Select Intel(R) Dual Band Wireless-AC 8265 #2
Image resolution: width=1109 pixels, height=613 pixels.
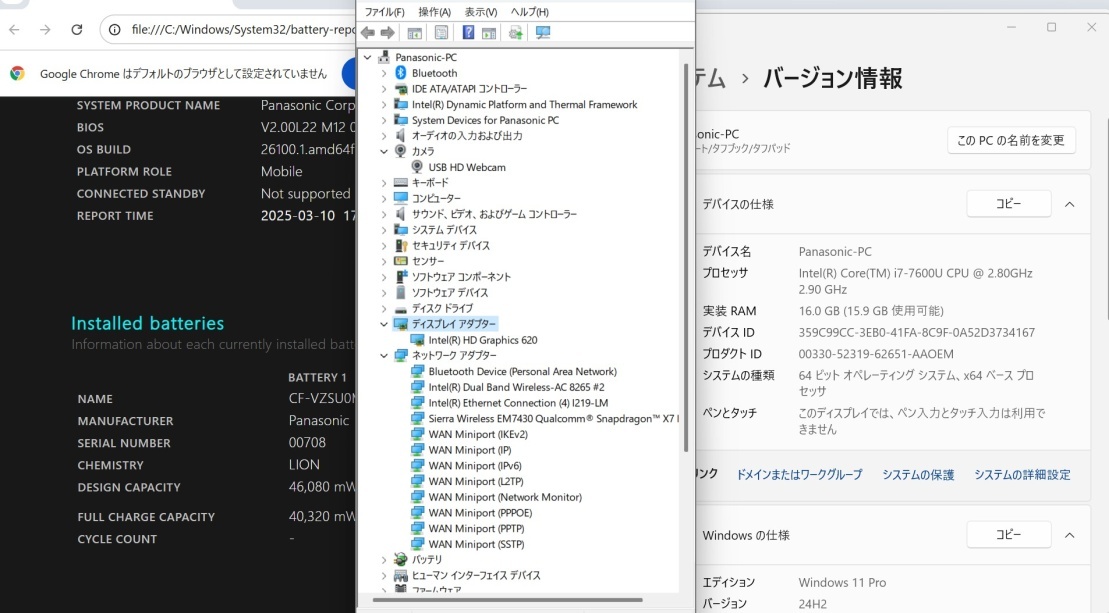[x=516, y=387]
